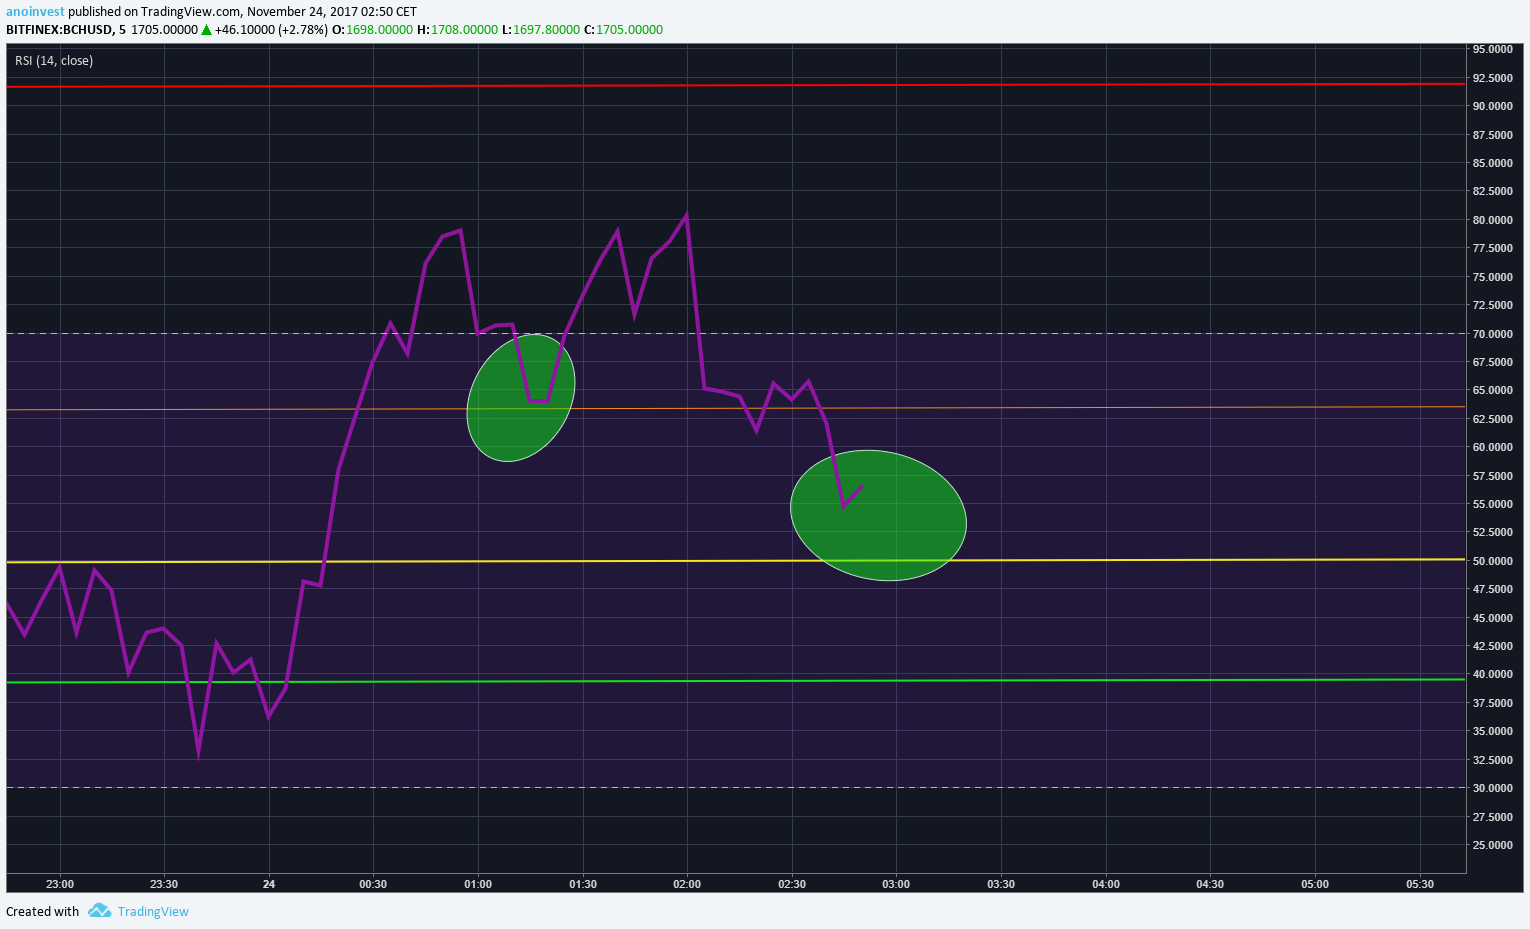Screen dimensions: 1530x929
Task: Click the '24' date label on time axis
Action: pos(269,884)
